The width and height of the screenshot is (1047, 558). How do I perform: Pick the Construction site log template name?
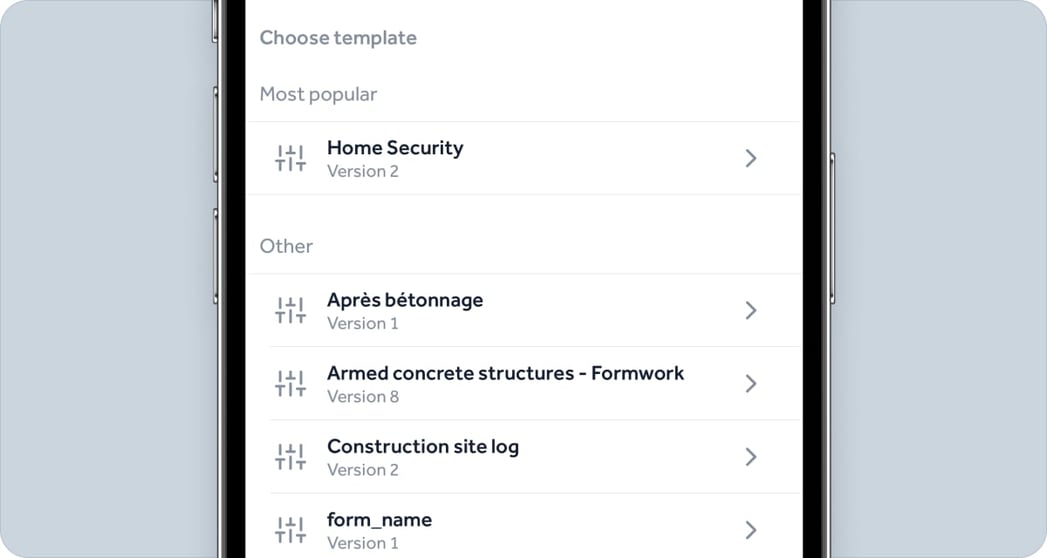pyautogui.click(x=423, y=446)
